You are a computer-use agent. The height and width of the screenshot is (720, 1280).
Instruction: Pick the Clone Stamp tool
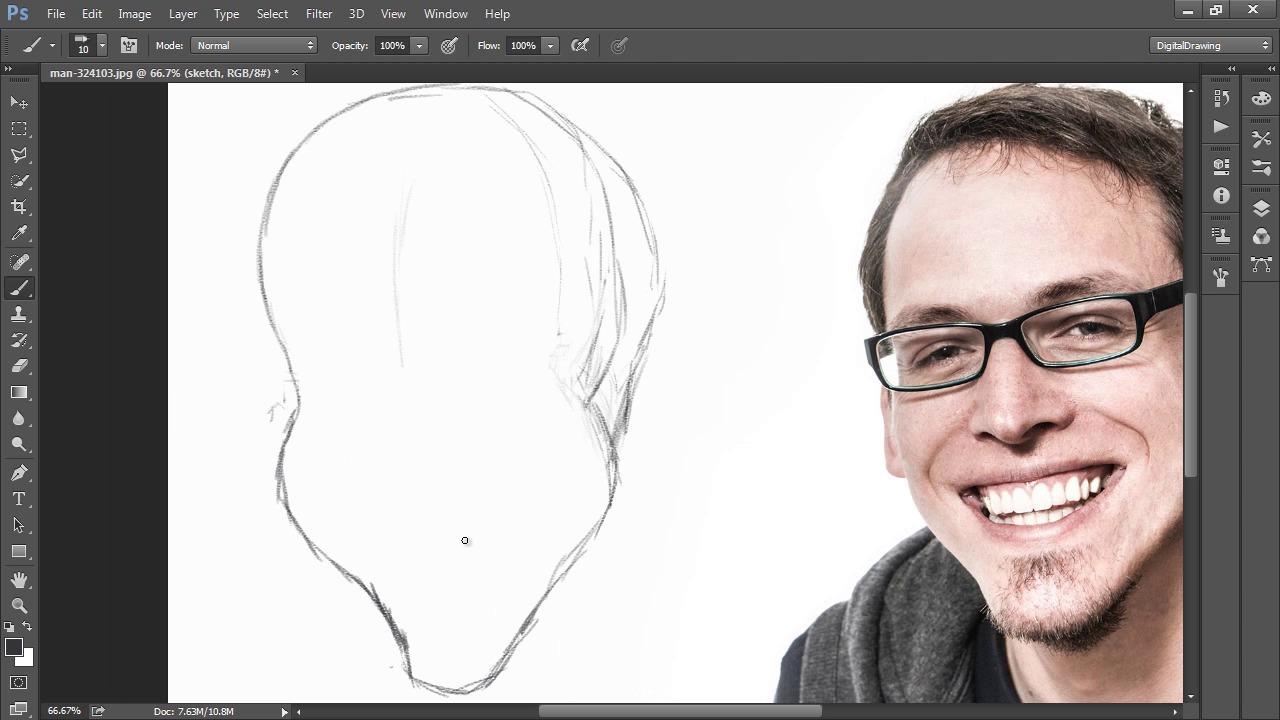[19, 314]
